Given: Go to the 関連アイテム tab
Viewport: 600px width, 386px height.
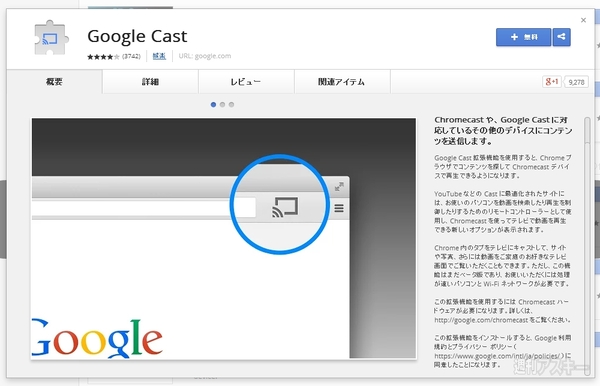Looking at the screenshot, I should click(x=341, y=81).
